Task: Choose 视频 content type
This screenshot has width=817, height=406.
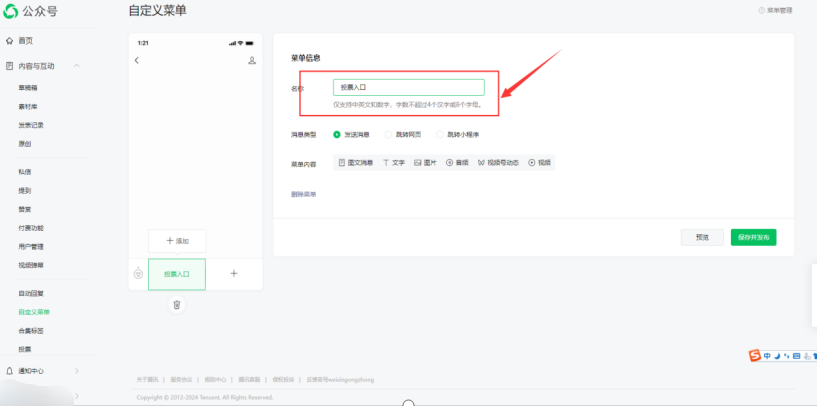Action: 539,163
